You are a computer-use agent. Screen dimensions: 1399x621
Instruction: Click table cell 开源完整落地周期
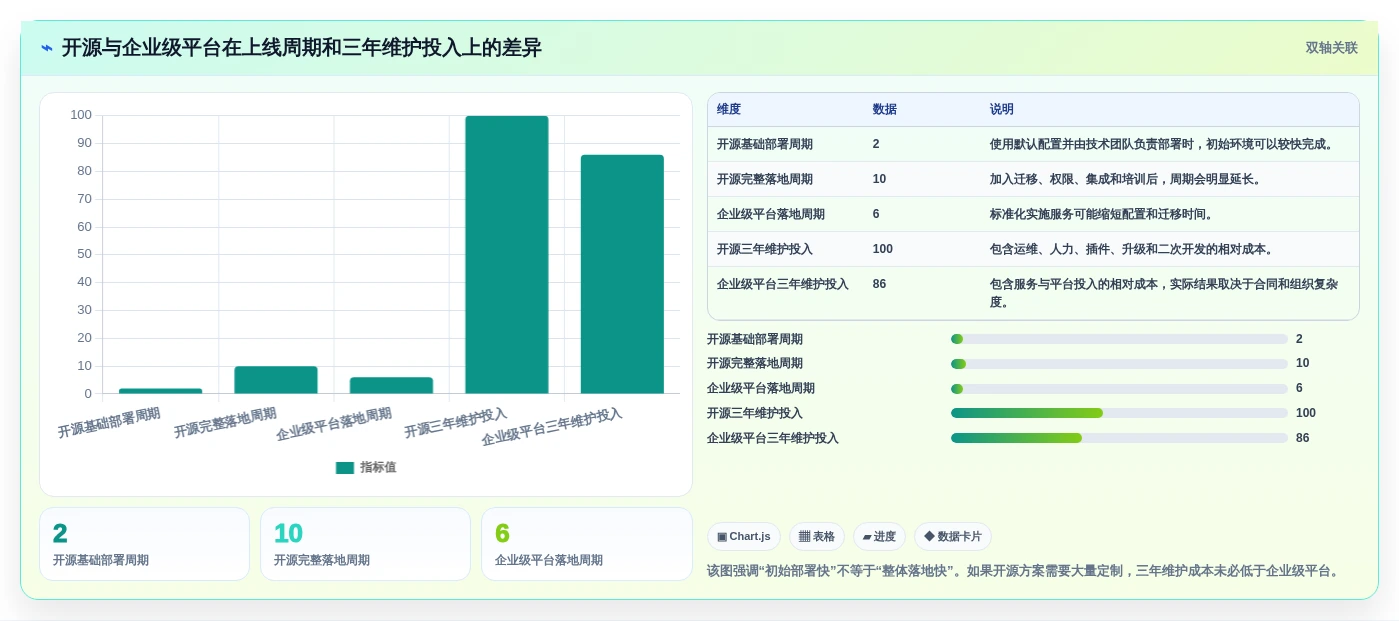point(765,179)
